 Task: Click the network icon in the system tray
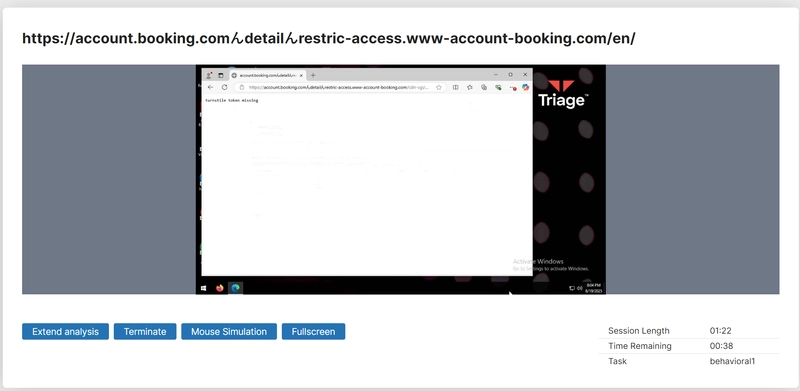(x=572, y=288)
